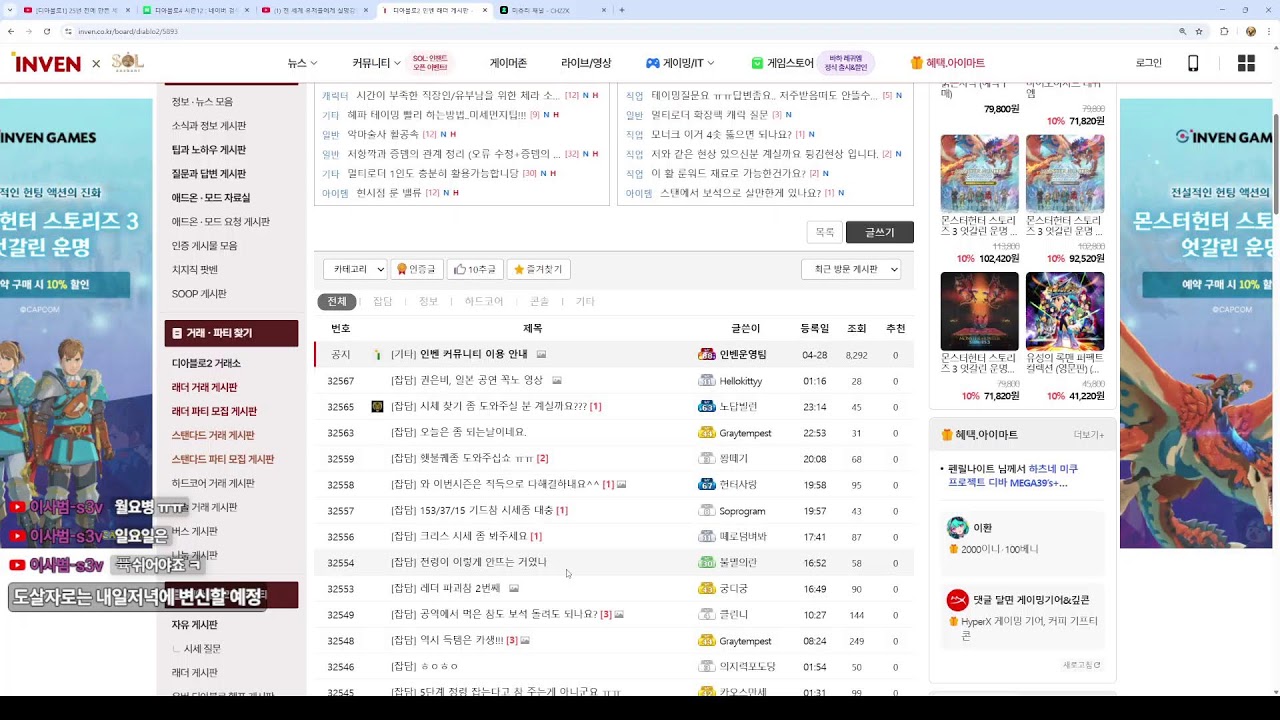This screenshot has width=1280, height=720.
Task: Open sidebar link 팁과 노하우 게시판
Action: (x=209, y=150)
